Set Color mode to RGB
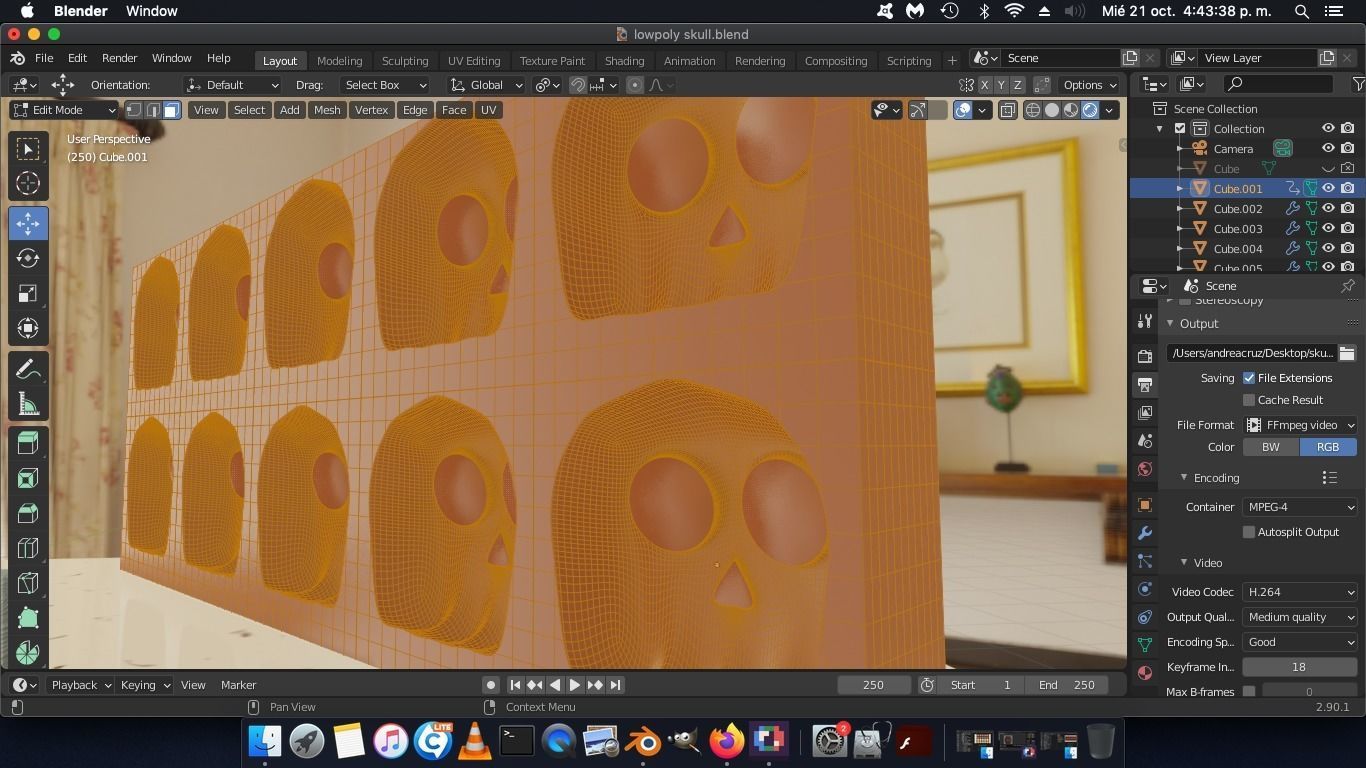The height and width of the screenshot is (768, 1366). pos(1328,447)
